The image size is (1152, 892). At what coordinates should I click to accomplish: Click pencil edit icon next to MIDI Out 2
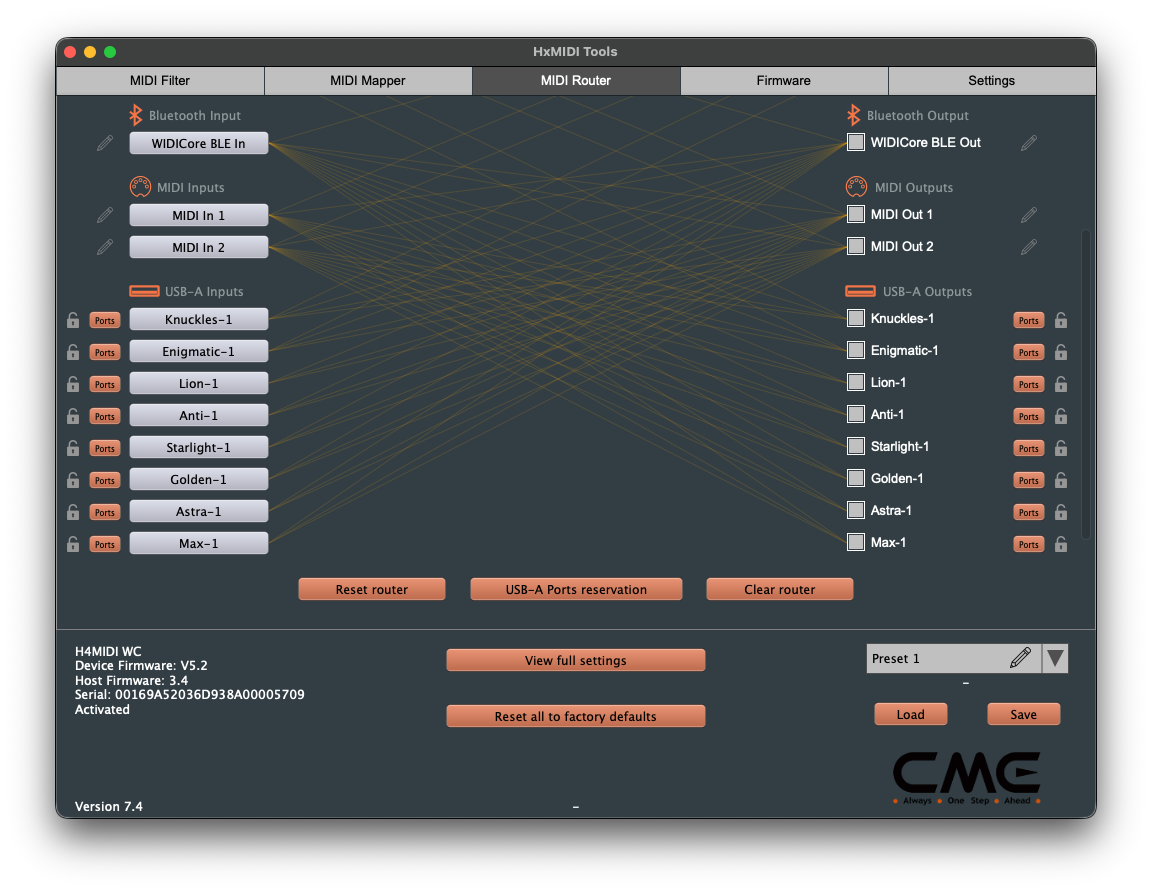click(1029, 247)
